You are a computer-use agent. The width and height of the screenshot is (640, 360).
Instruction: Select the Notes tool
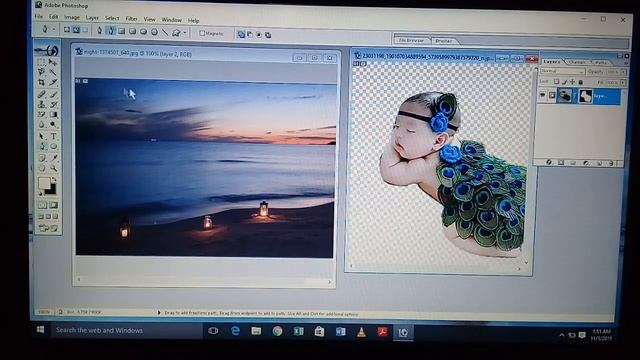coord(42,158)
